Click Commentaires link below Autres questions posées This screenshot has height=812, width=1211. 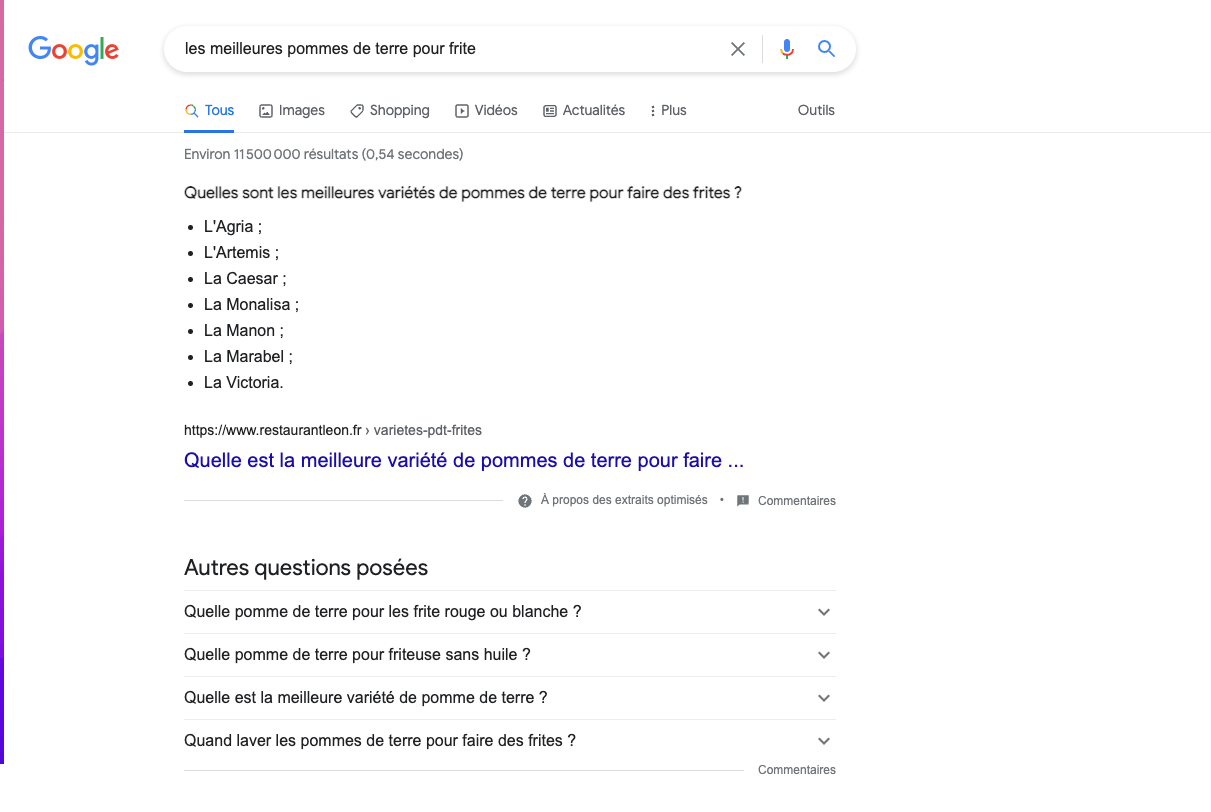point(797,770)
